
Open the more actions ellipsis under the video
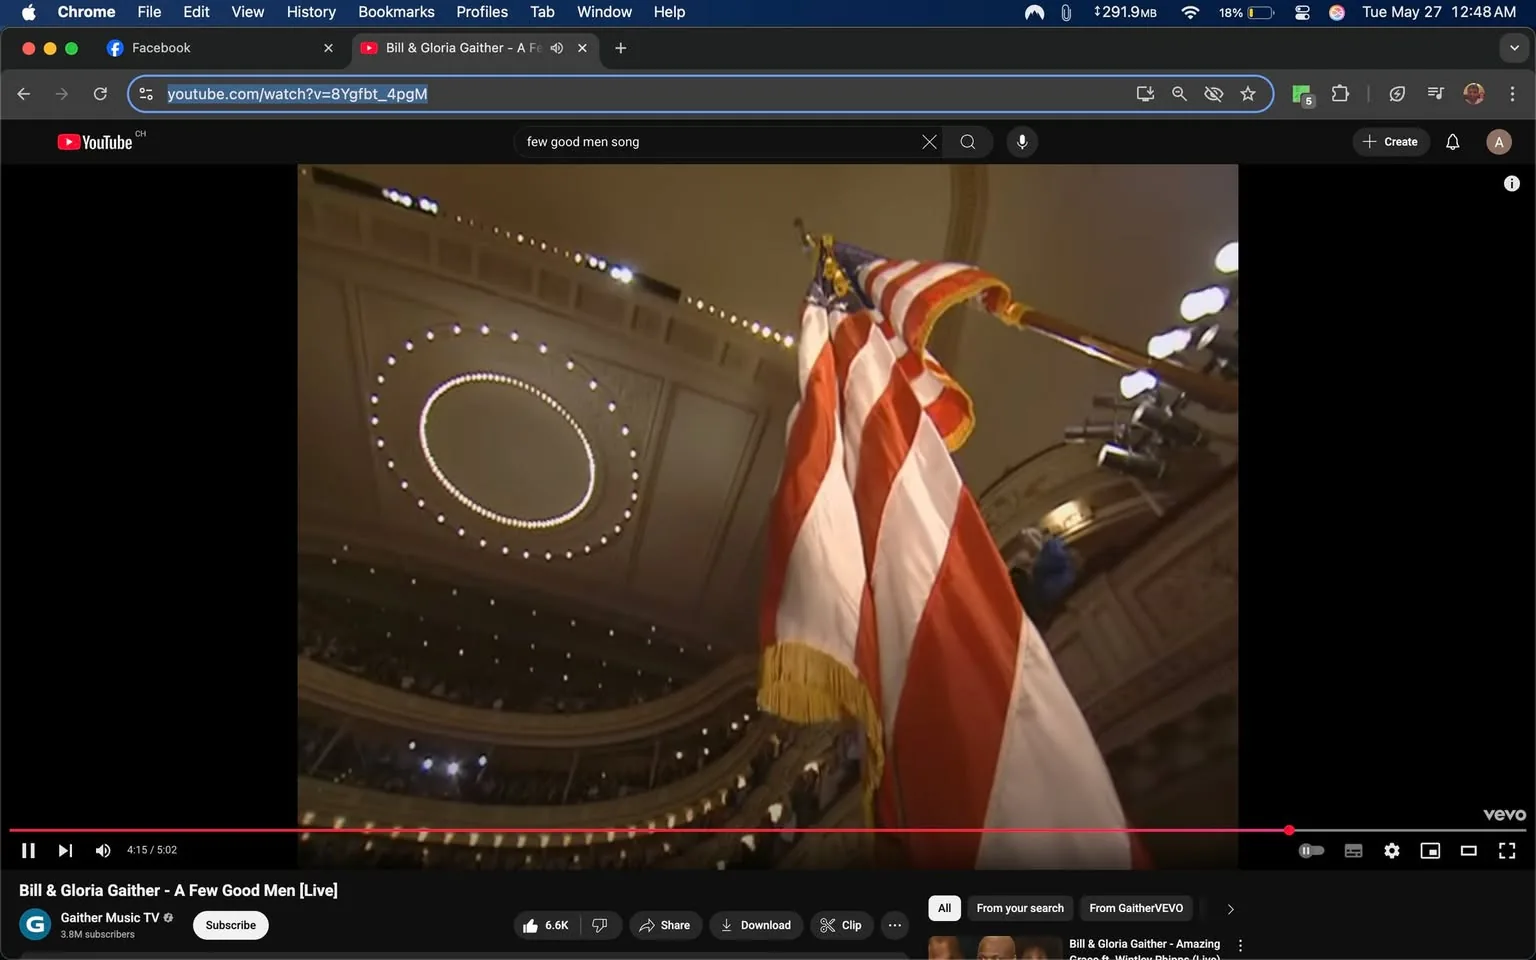894,925
